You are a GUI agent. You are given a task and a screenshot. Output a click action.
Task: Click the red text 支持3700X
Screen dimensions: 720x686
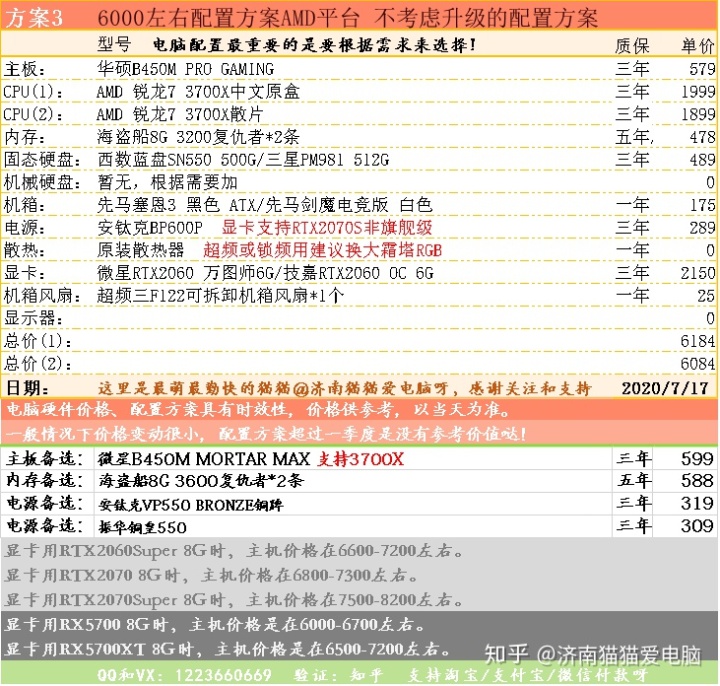coord(360,459)
